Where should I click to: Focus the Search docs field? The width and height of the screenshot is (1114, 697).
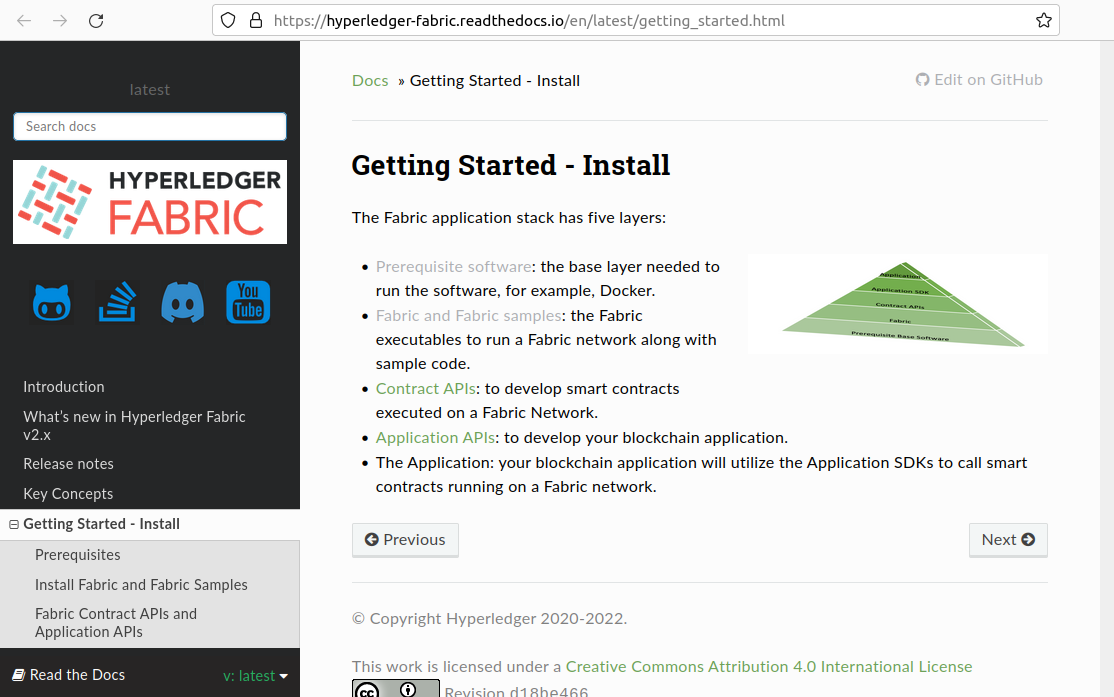point(150,126)
